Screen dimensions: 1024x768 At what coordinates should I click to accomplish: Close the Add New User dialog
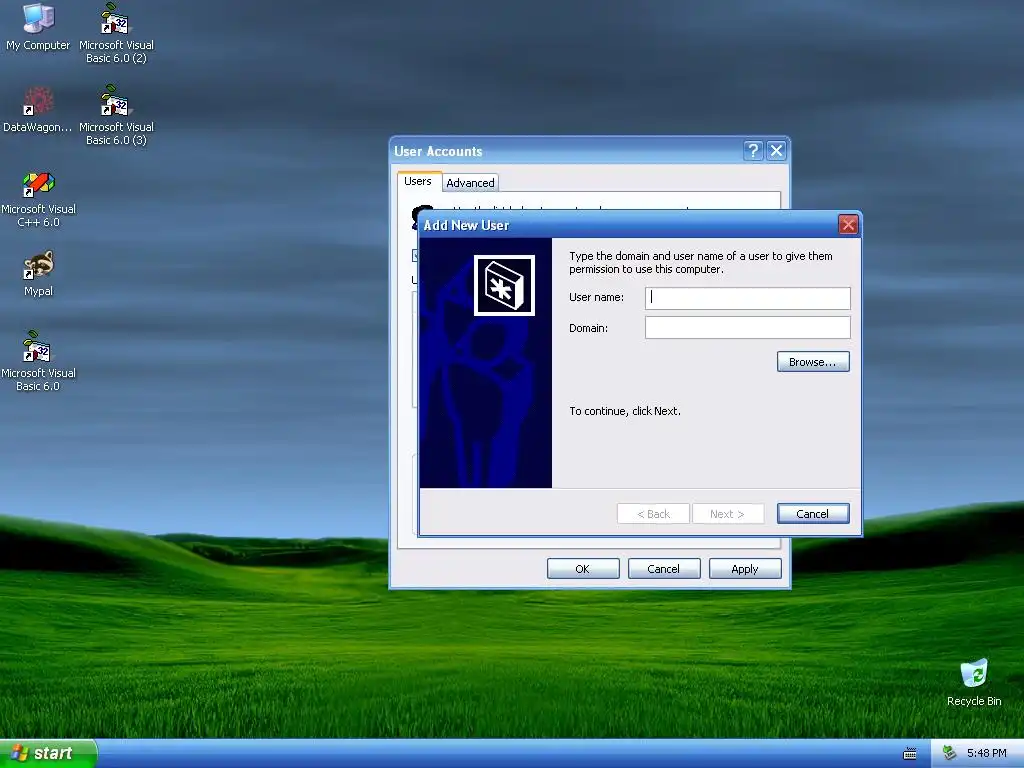(x=848, y=225)
